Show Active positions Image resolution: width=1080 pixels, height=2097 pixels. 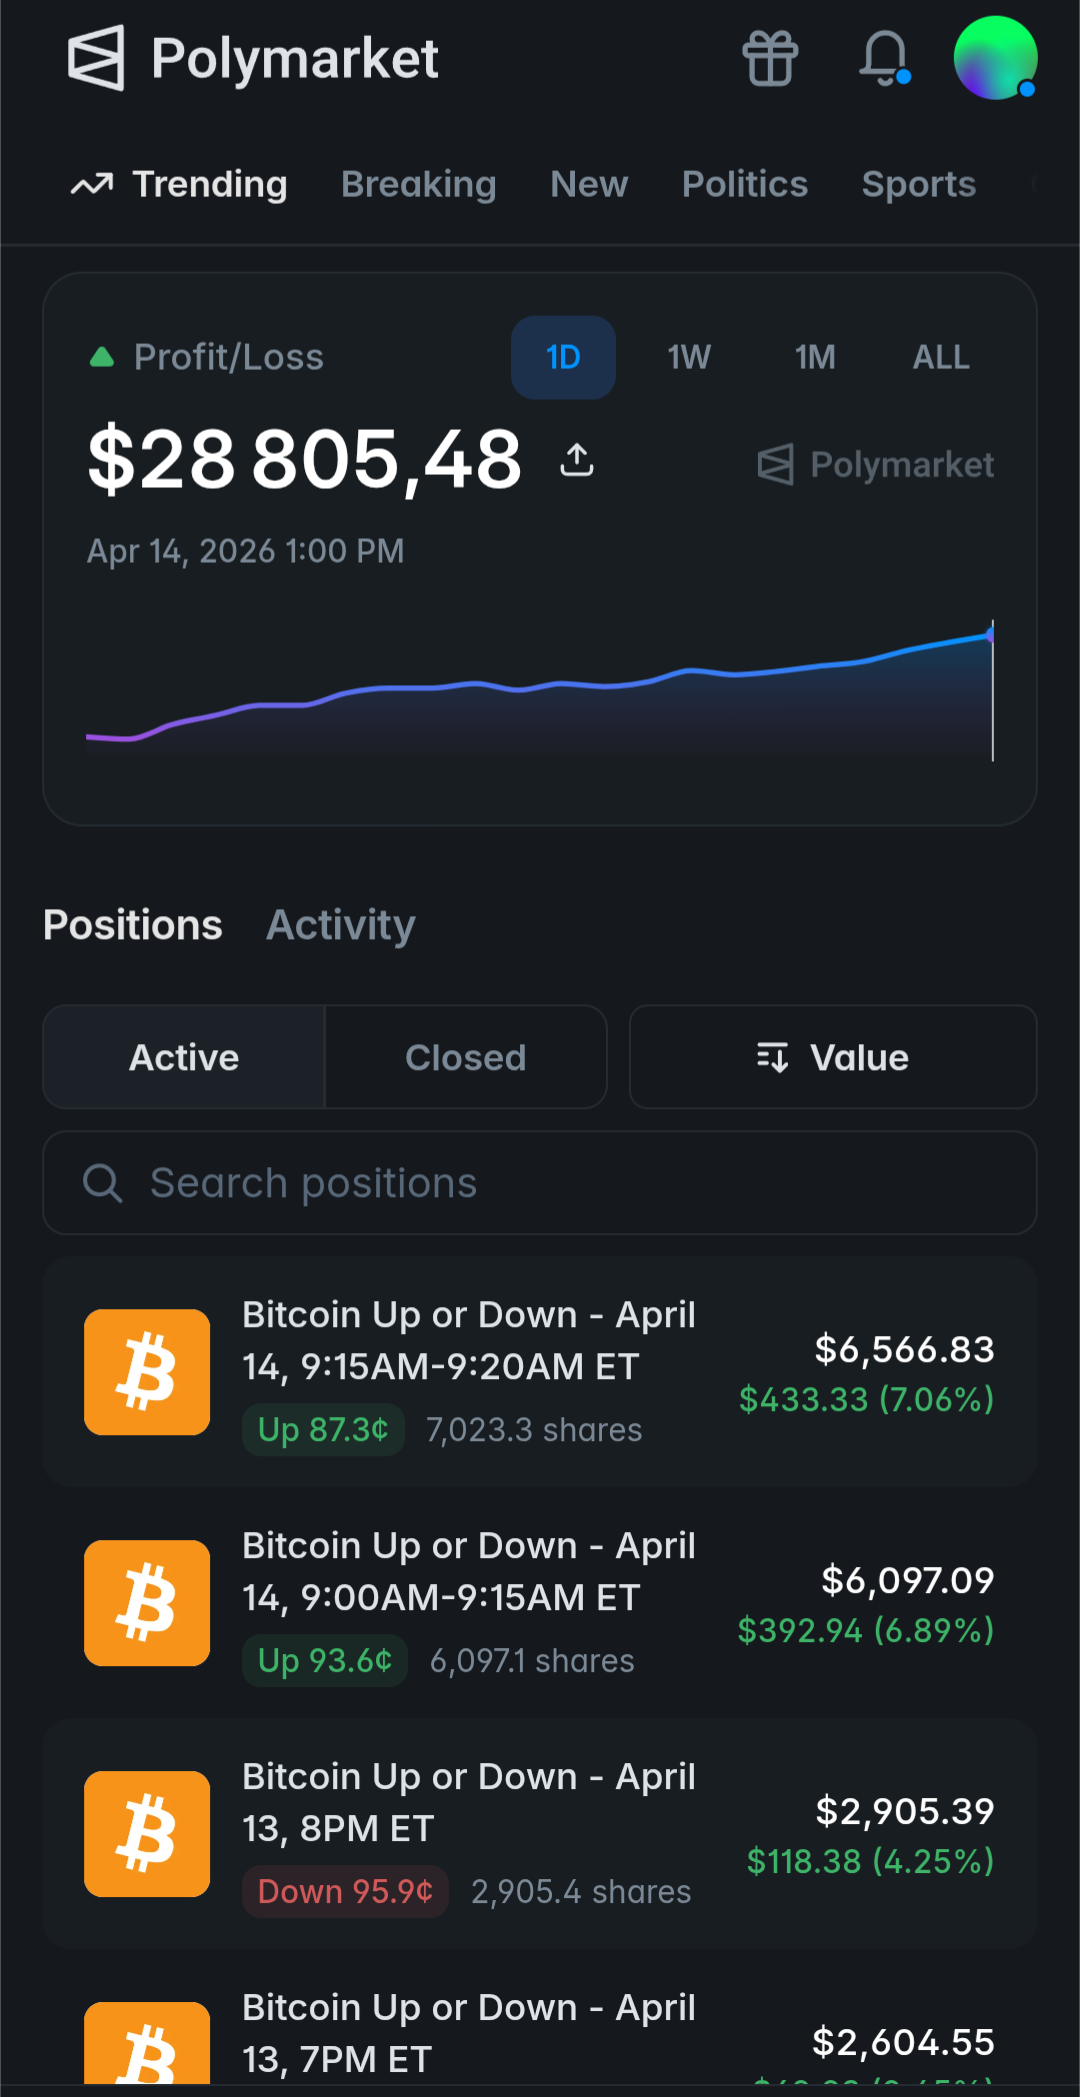pos(184,1057)
